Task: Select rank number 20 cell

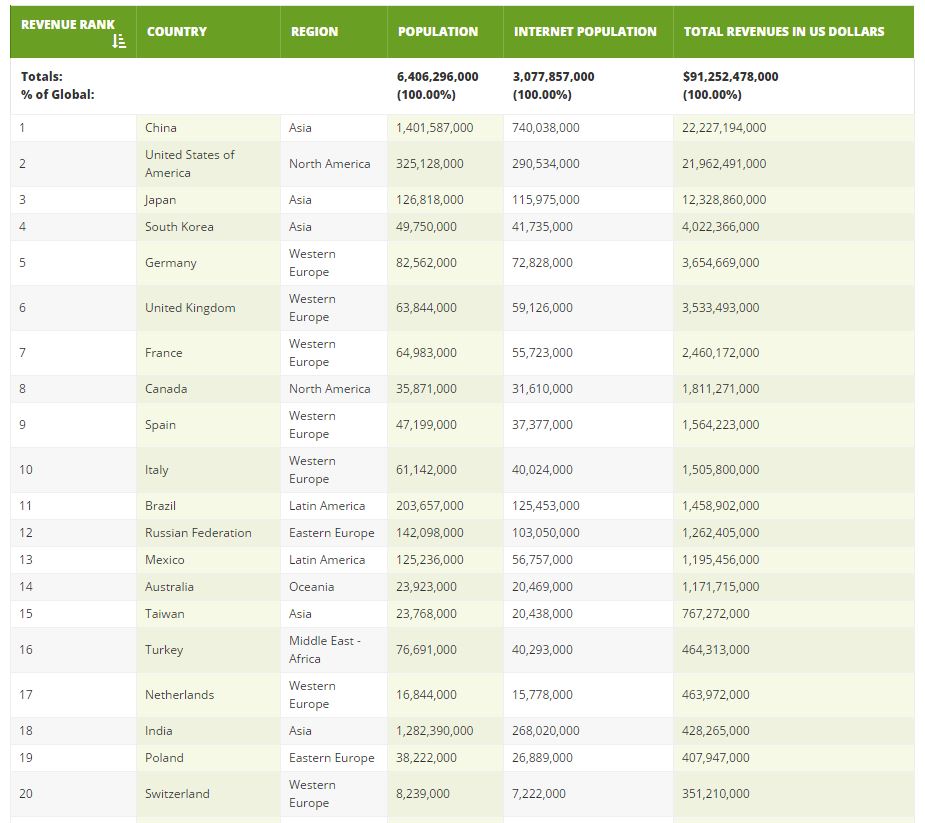Action: coord(73,794)
